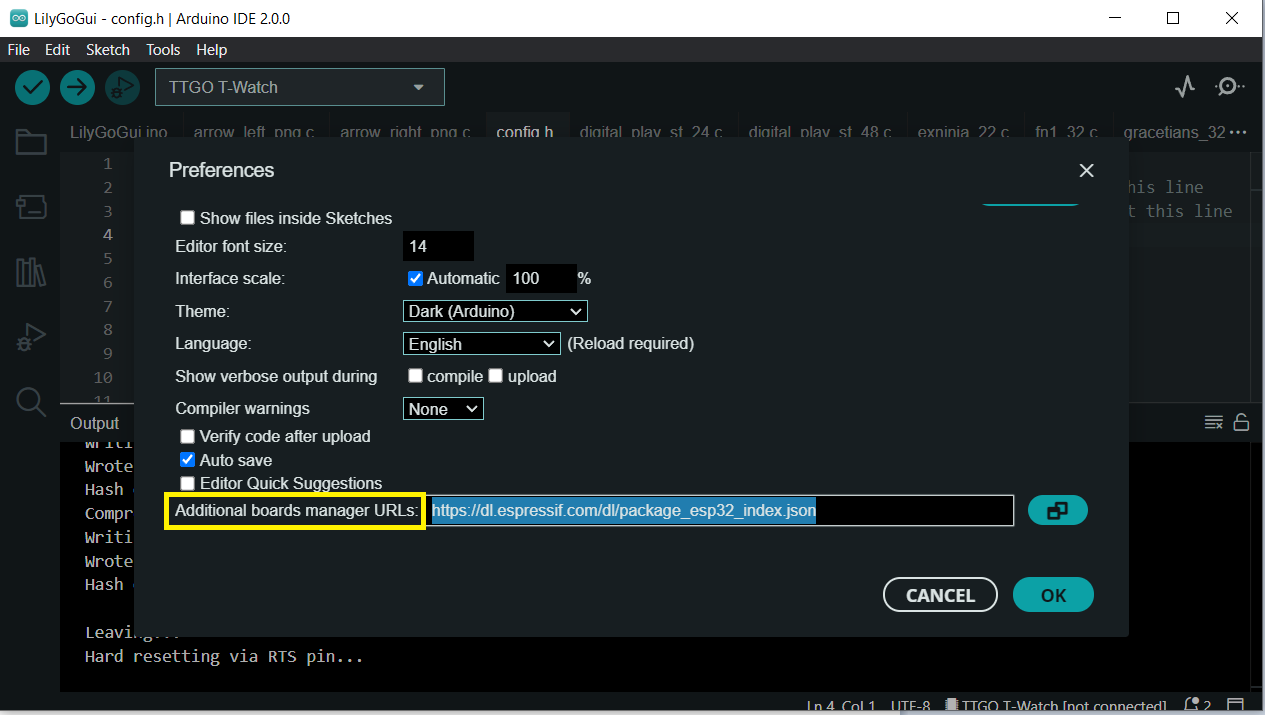
Task: Click the tab overflow ellipsis icon
Action: pyautogui.click(x=1238, y=132)
